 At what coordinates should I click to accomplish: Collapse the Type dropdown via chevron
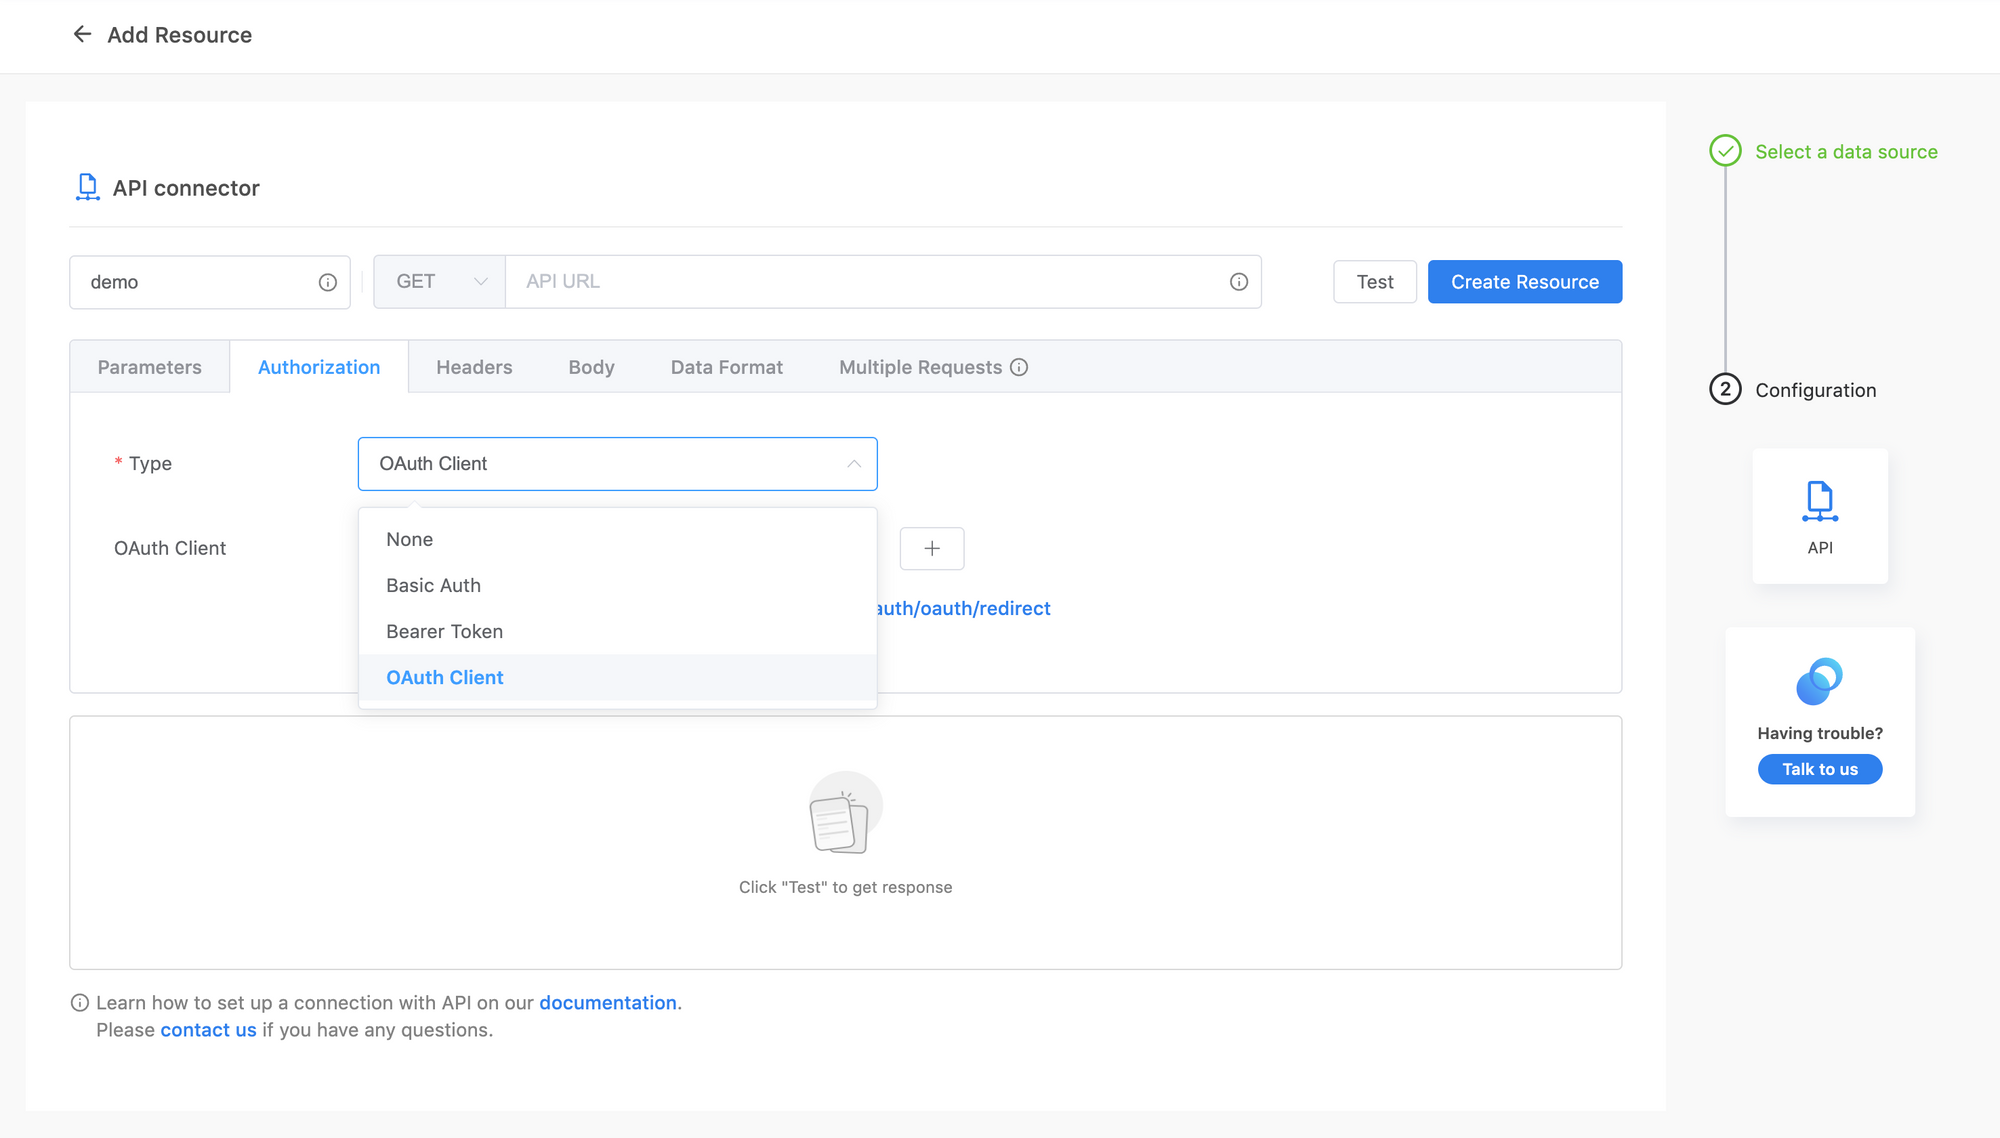tap(853, 464)
